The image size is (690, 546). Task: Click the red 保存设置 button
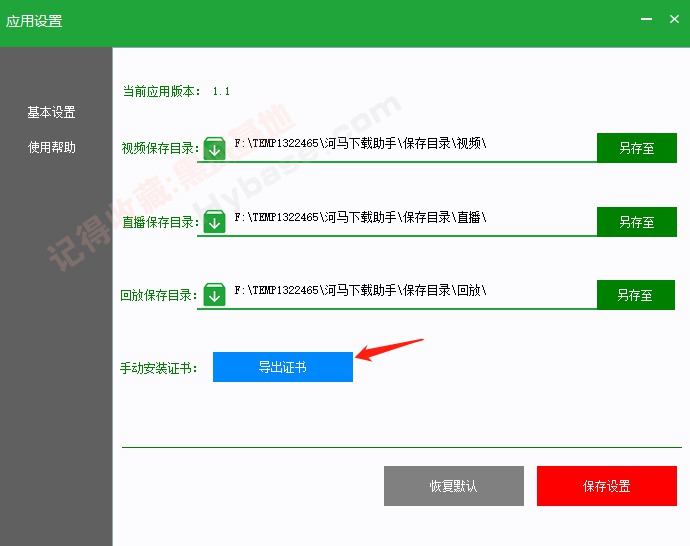607,486
